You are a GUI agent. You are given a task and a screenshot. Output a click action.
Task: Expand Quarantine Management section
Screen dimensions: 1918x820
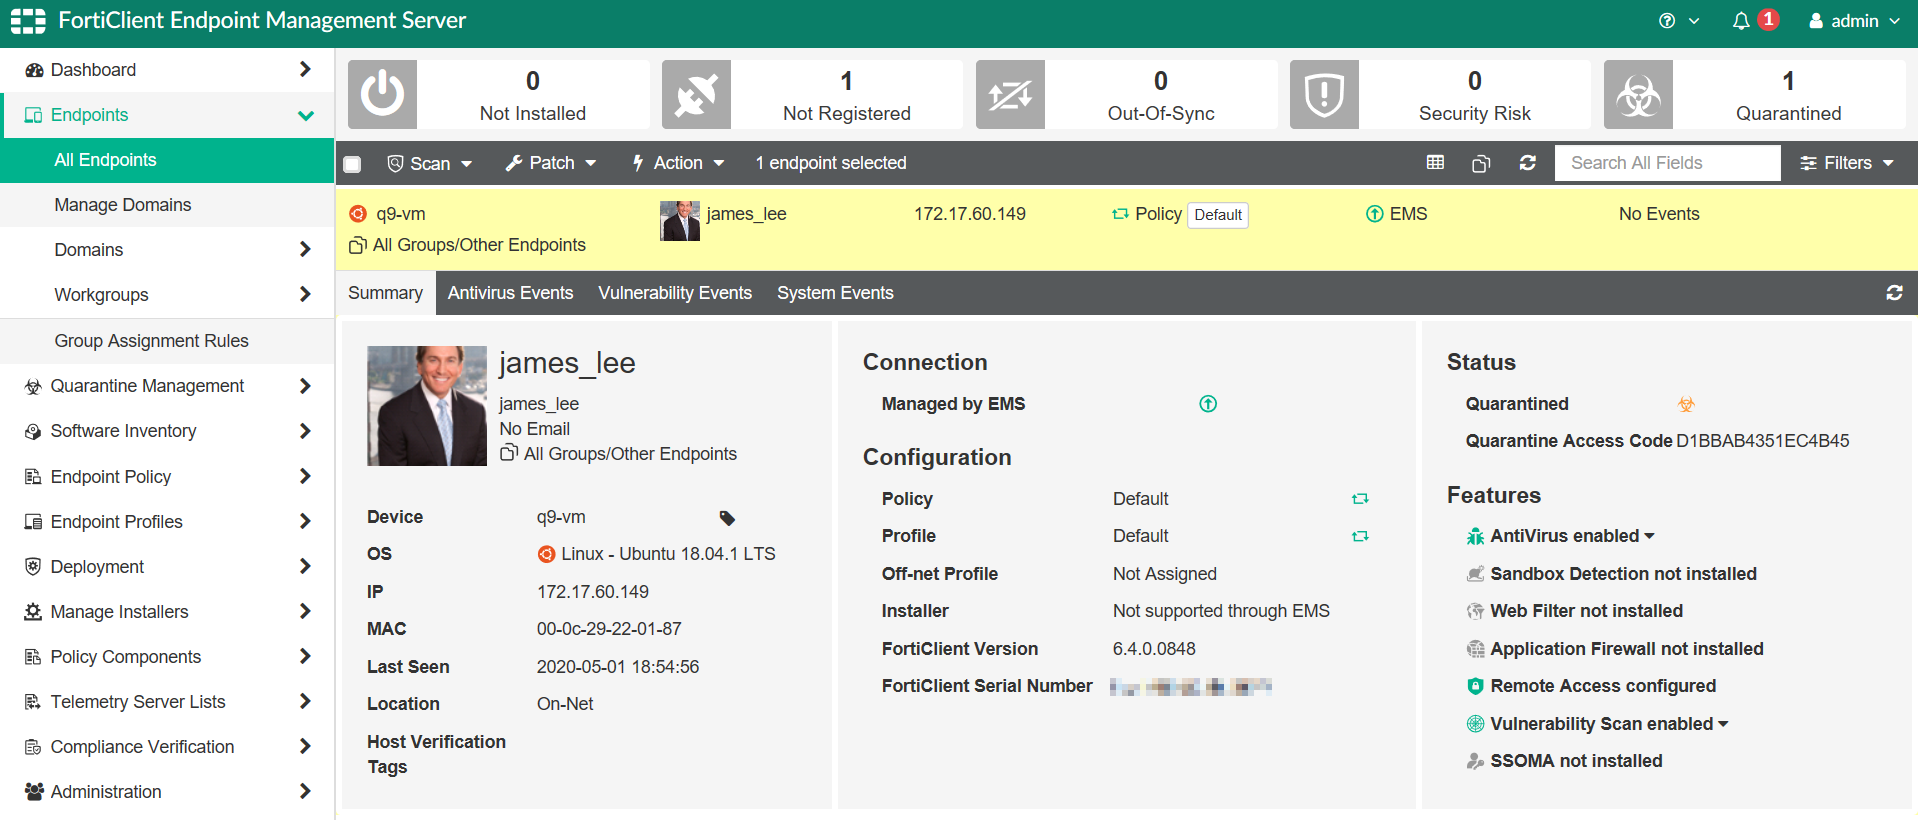click(x=305, y=386)
